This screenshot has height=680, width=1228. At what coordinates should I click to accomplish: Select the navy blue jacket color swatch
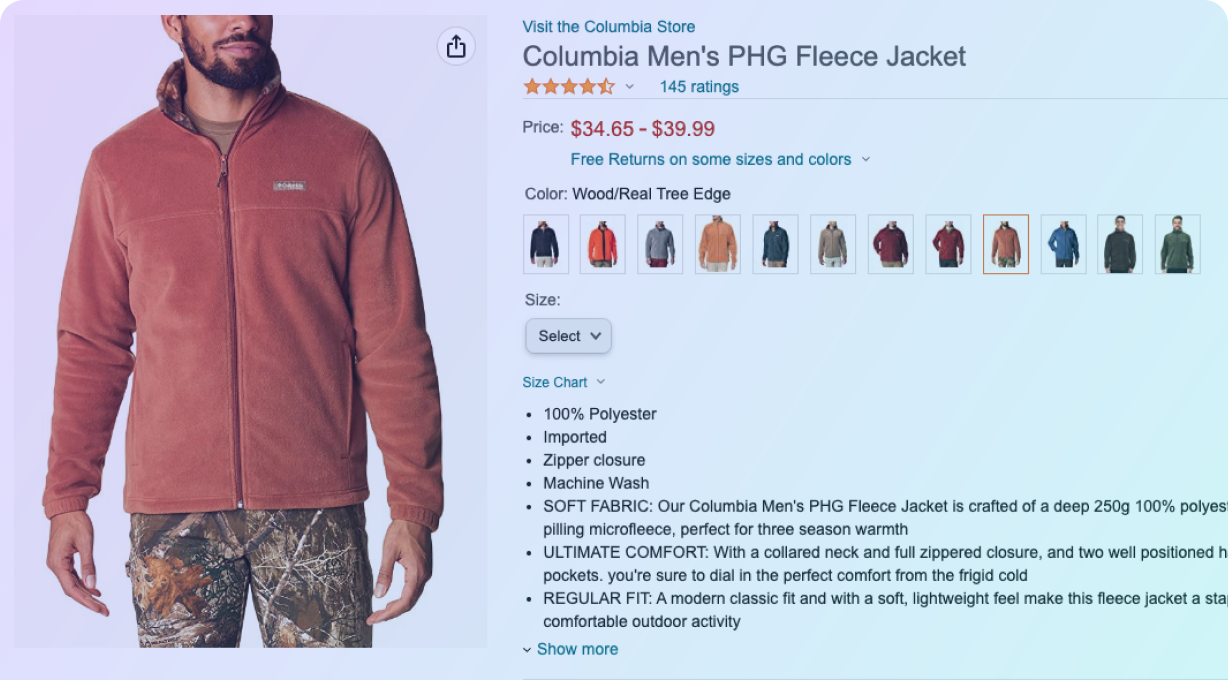(546, 244)
